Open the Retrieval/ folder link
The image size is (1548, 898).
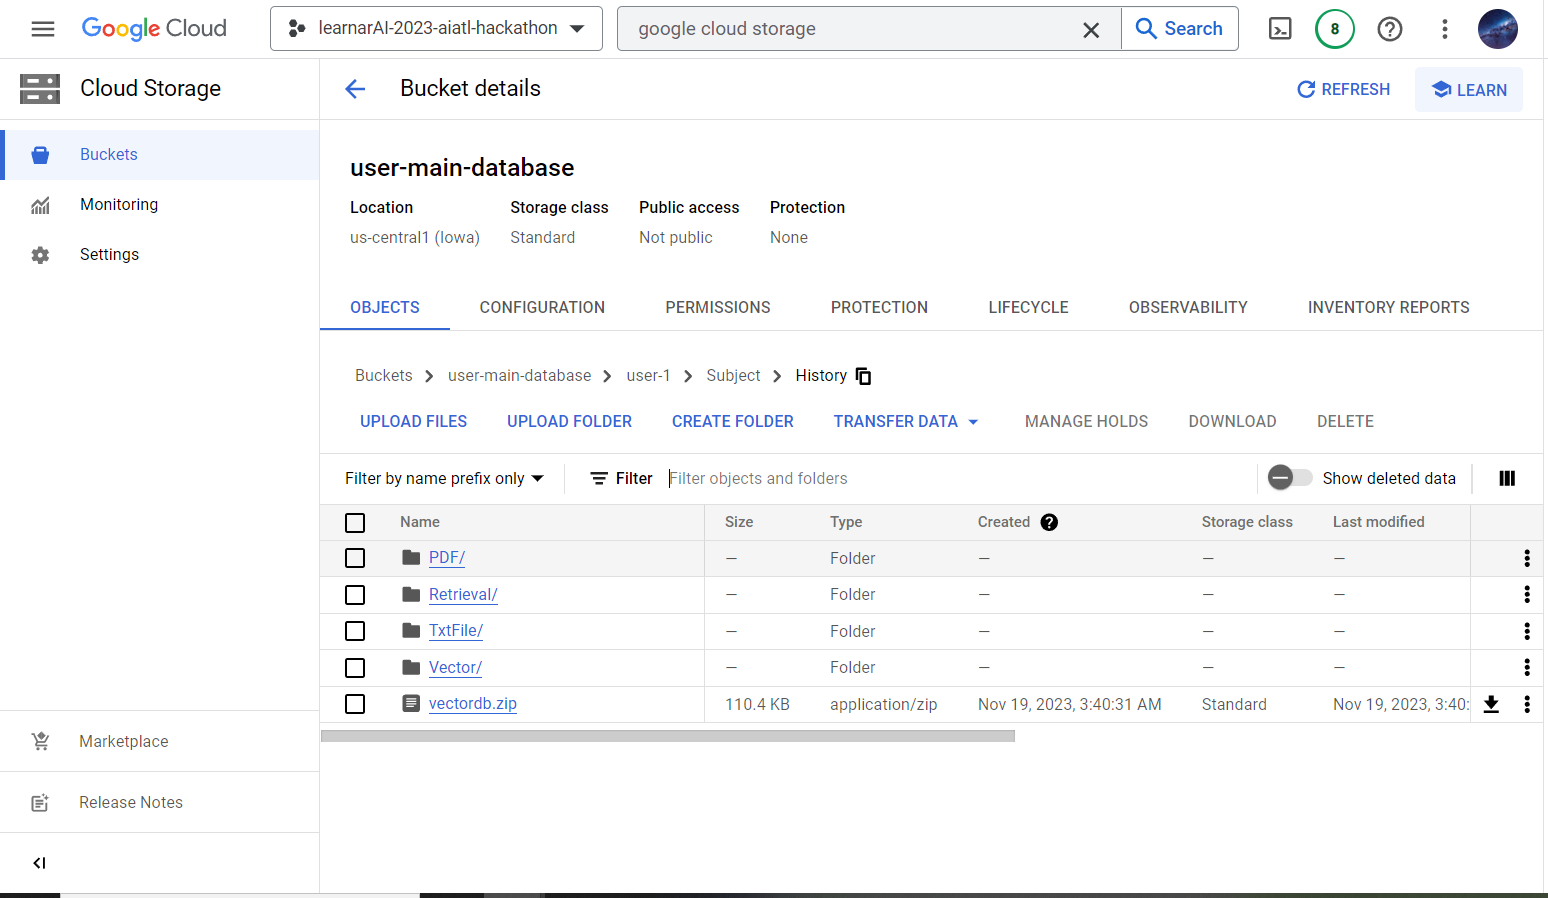point(463,595)
